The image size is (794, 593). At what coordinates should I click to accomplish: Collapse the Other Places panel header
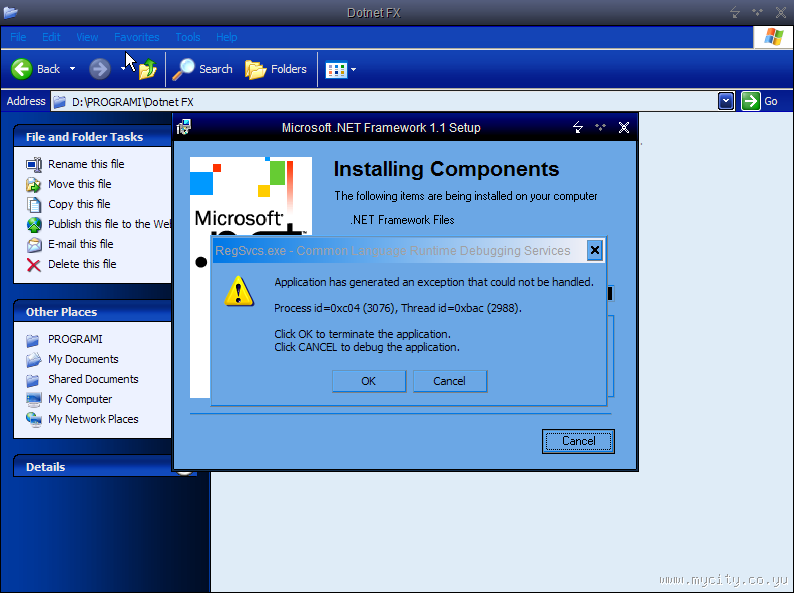(x=93, y=311)
